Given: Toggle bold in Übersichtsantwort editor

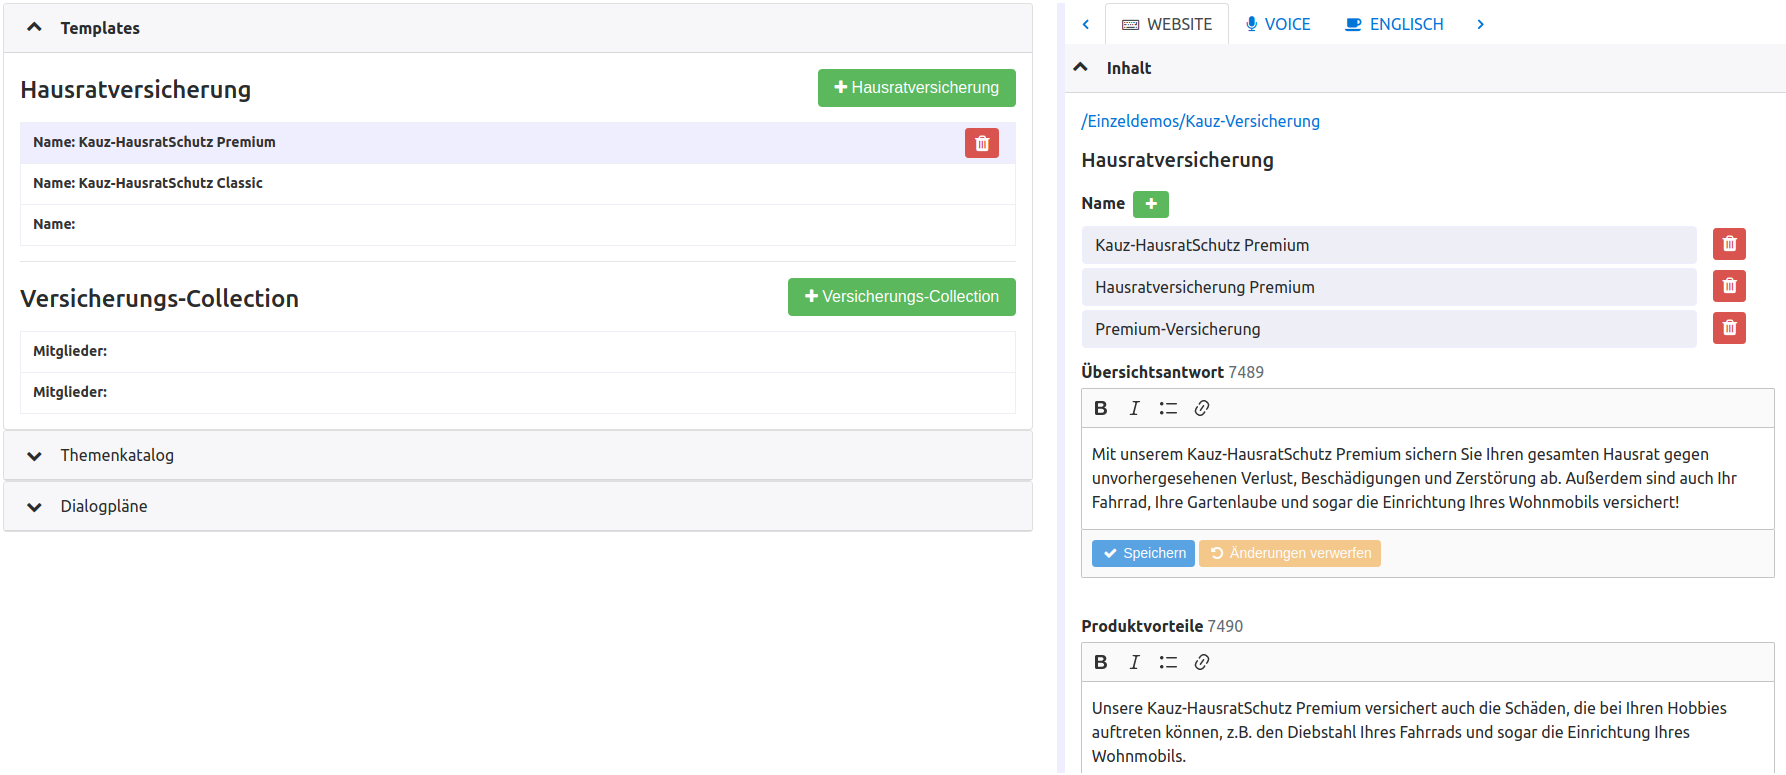Looking at the screenshot, I should click(1101, 408).
